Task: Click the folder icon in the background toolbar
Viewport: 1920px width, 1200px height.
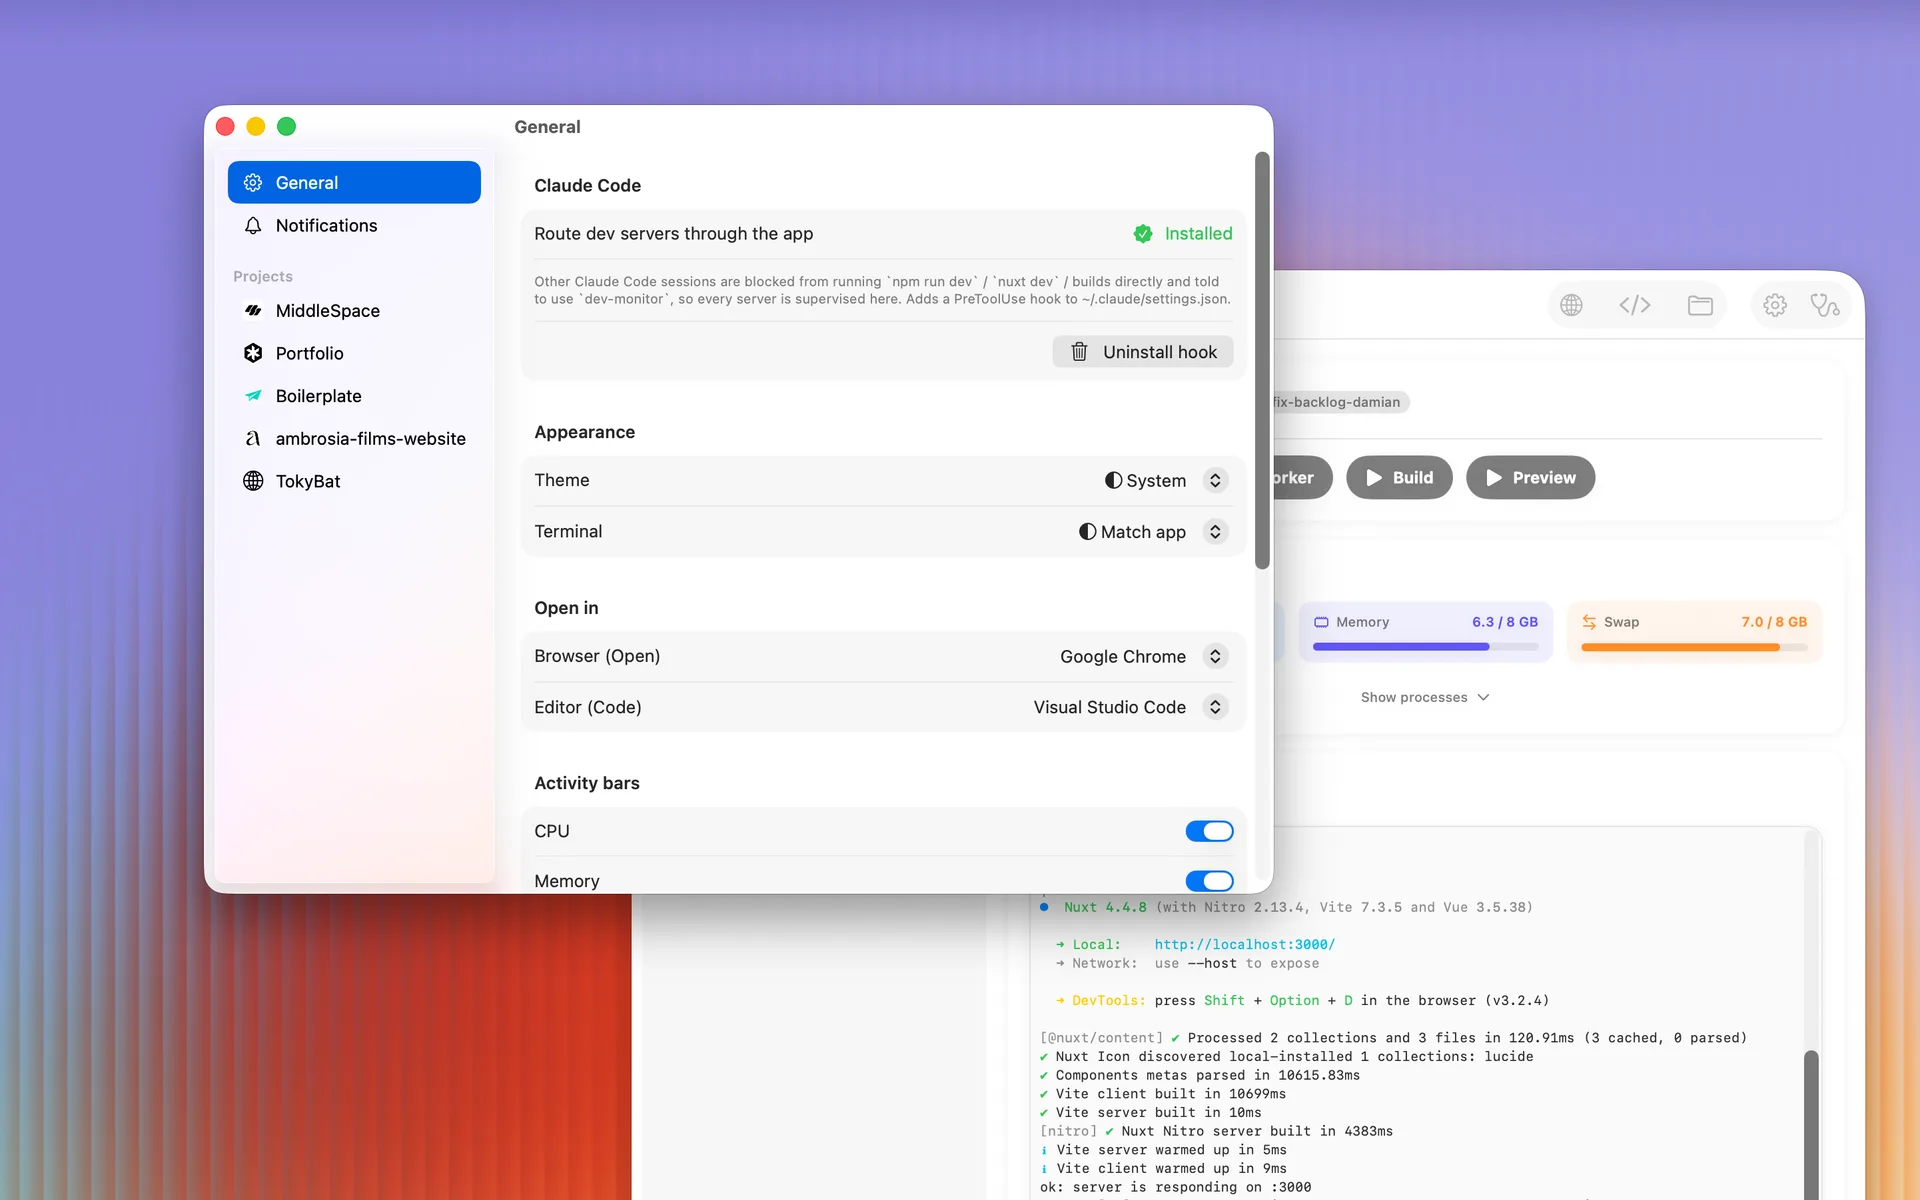Action: pos(1700,305)
